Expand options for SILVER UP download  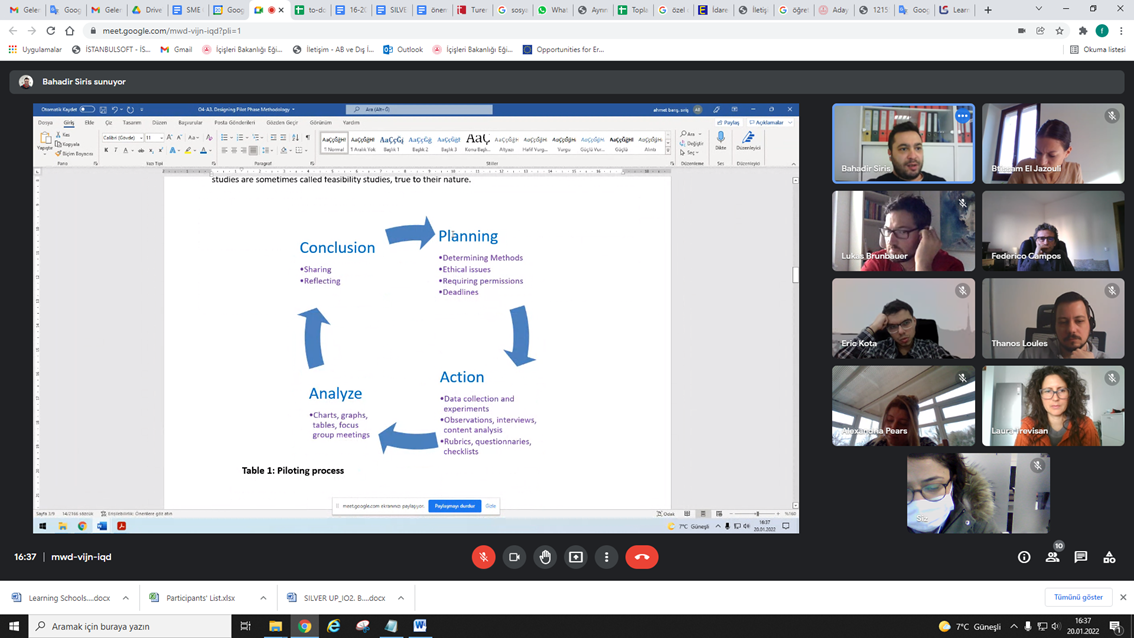(401, 598)
